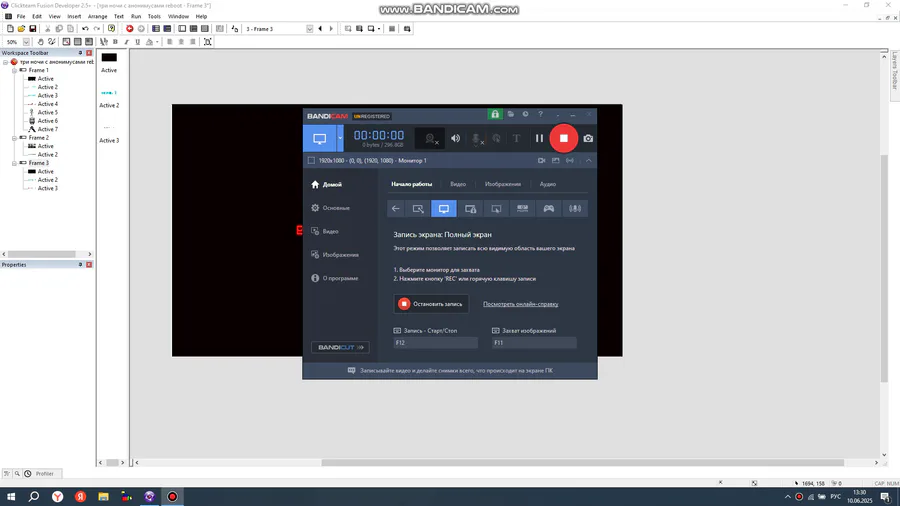Image resolution: width=900 pixels, height=506 pixels.
Task: Click the hand pan tool icon
Action: pyautogui.click(x=40, y=42)
